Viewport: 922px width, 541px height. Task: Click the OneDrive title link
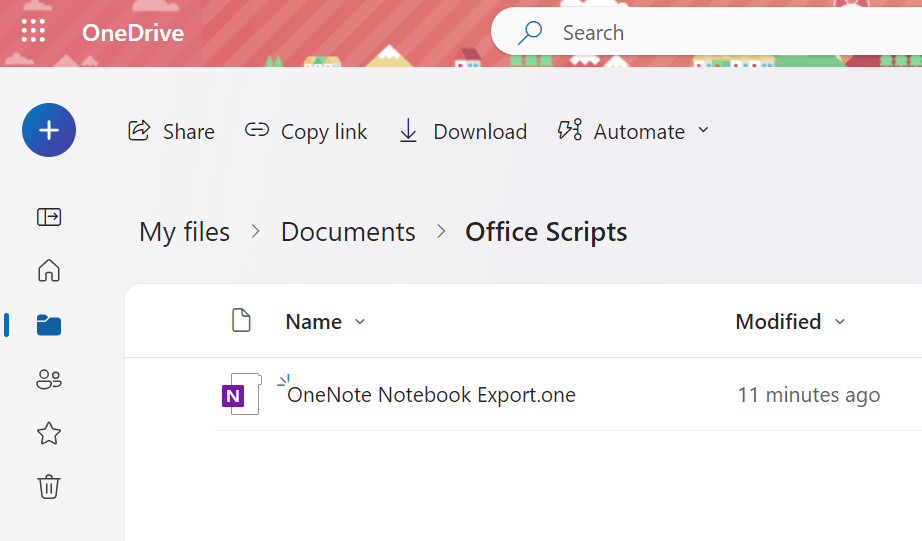tap(133, 33)
